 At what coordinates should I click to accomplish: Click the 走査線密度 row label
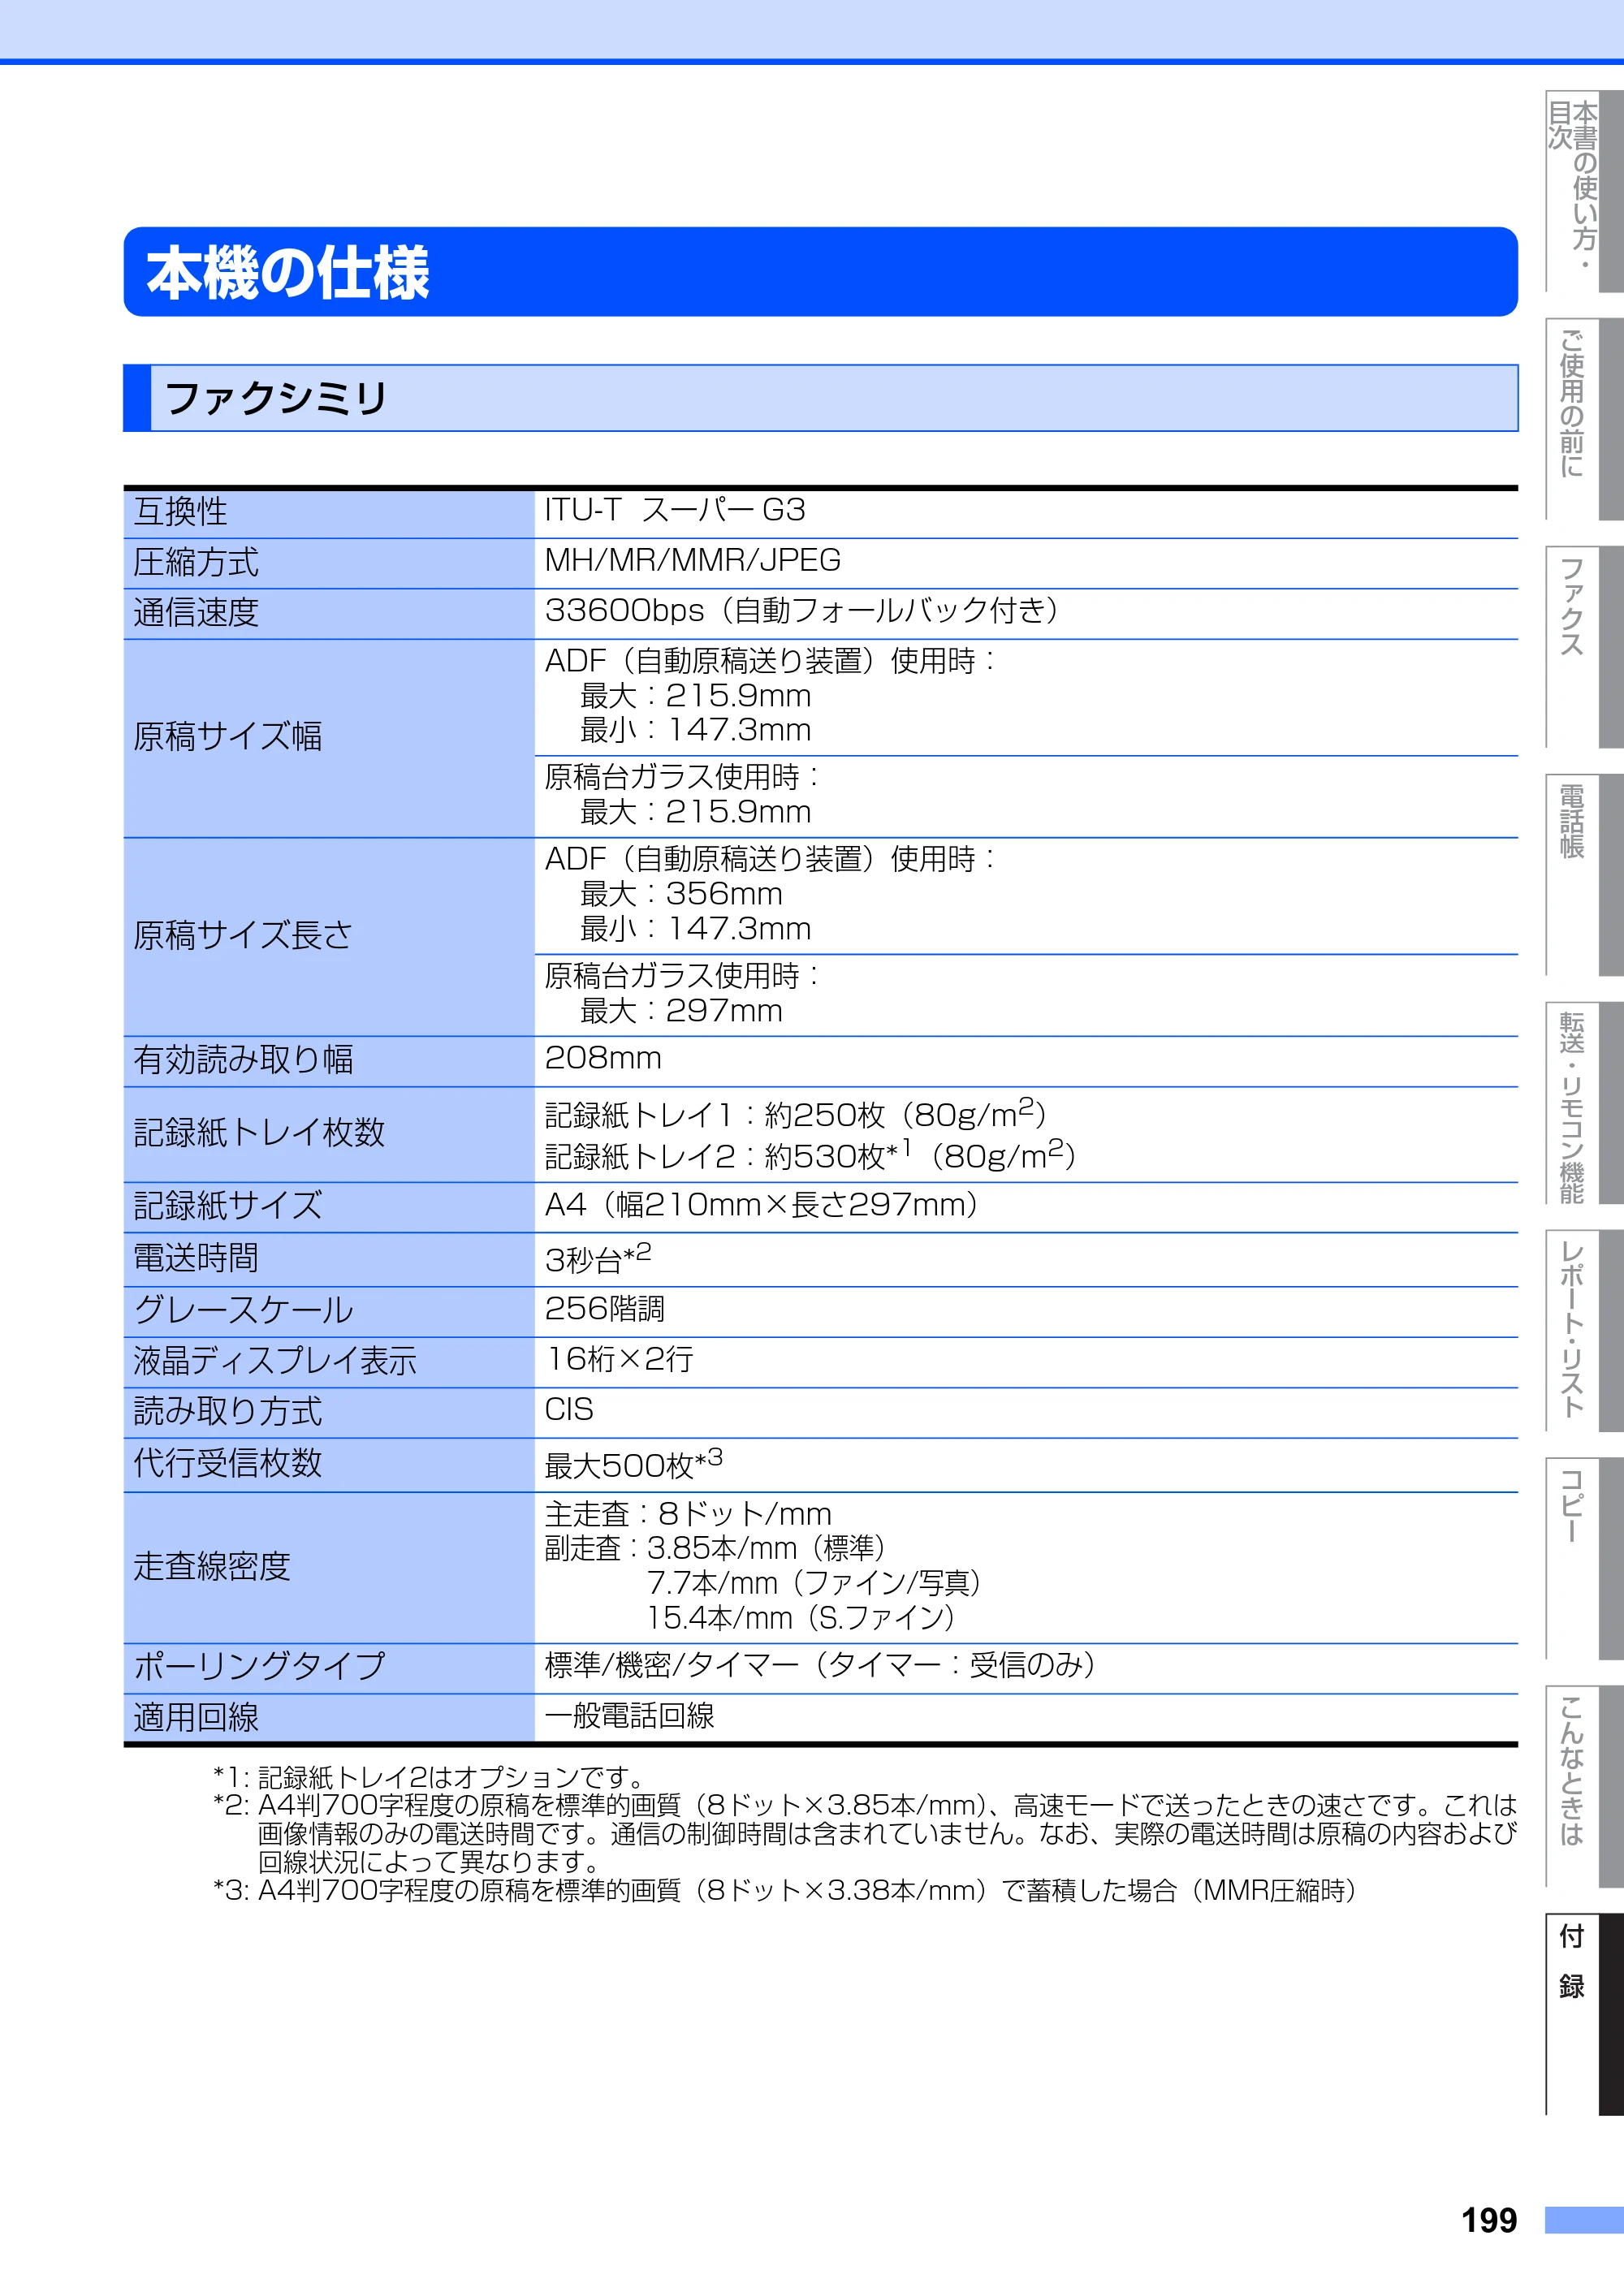tap(212, 1566)
